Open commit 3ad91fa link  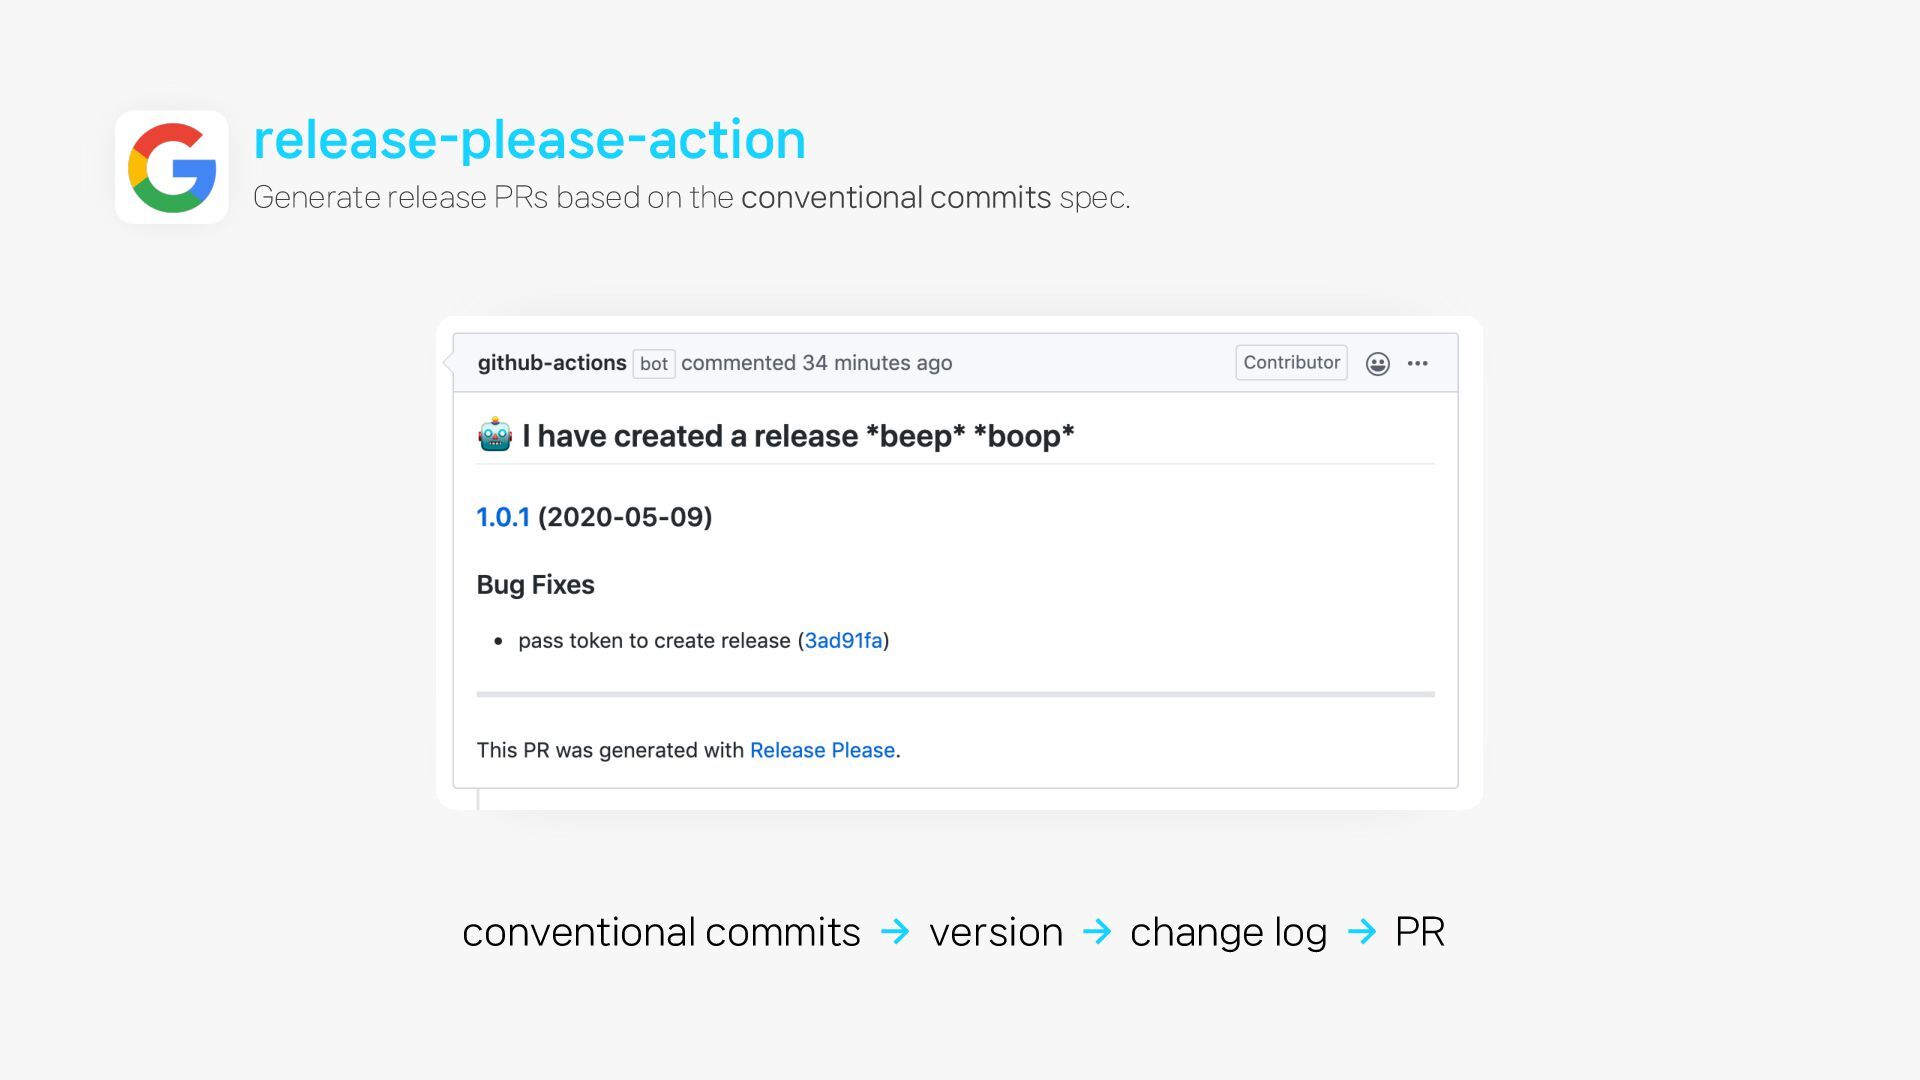[x=843, y=641]
